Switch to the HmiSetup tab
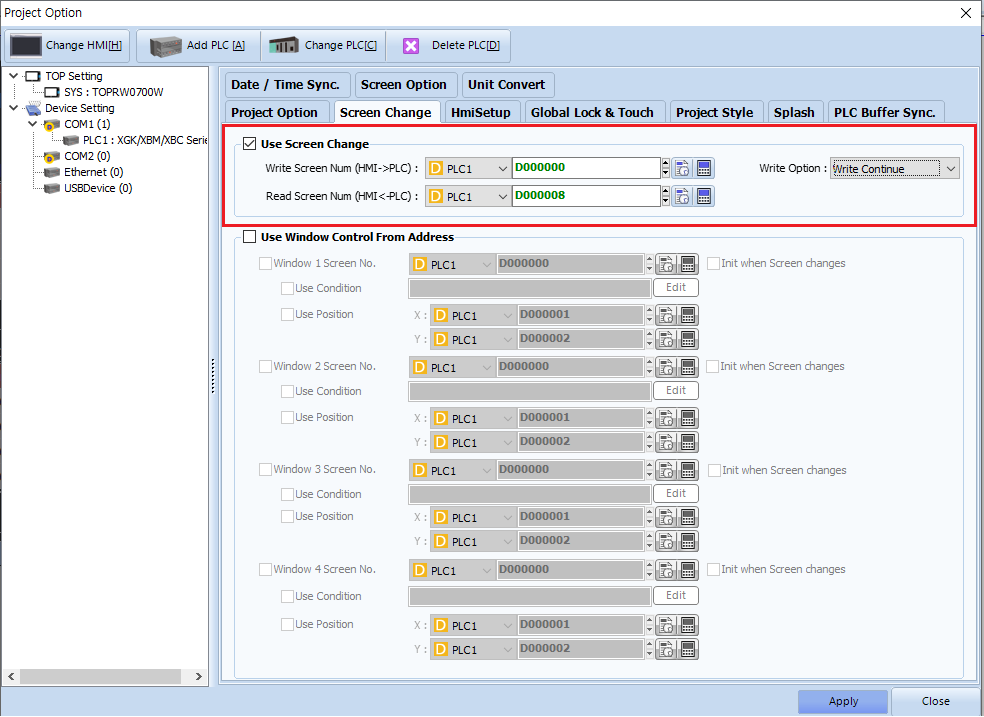This screenshot has width=984, height=717. click(481, 112)
